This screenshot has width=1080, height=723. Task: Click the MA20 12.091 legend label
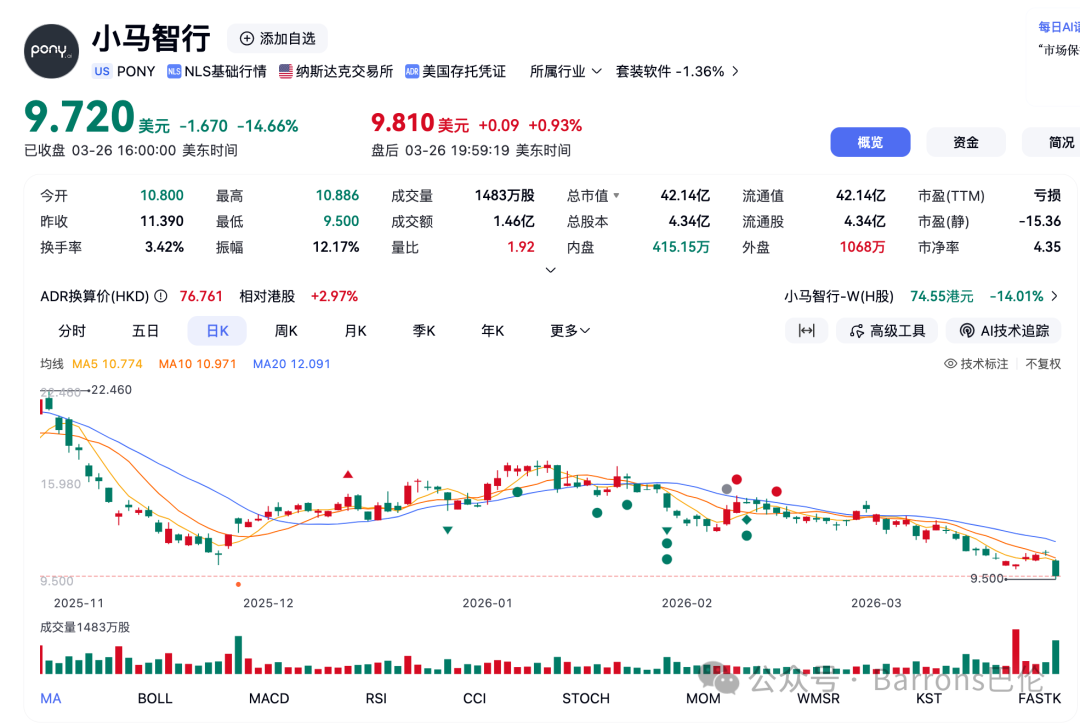click(291, 364)
